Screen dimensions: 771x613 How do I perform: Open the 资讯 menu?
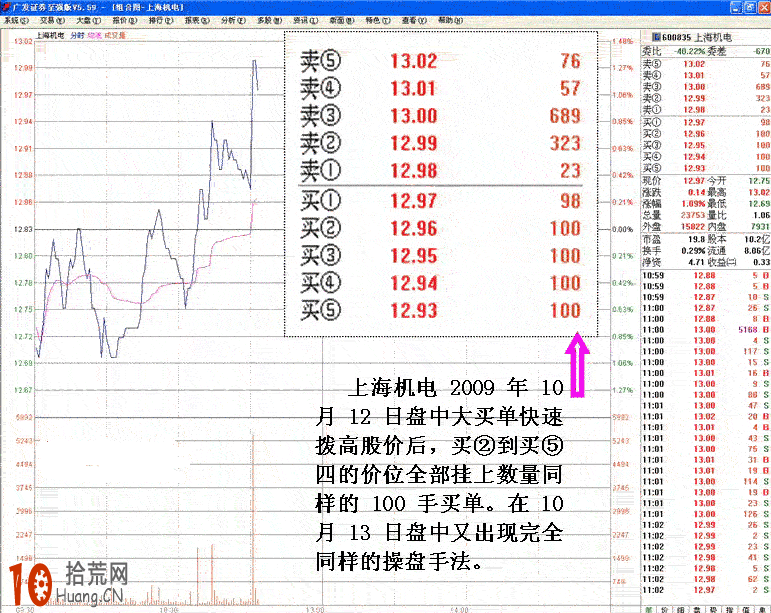tap(302, 19)
